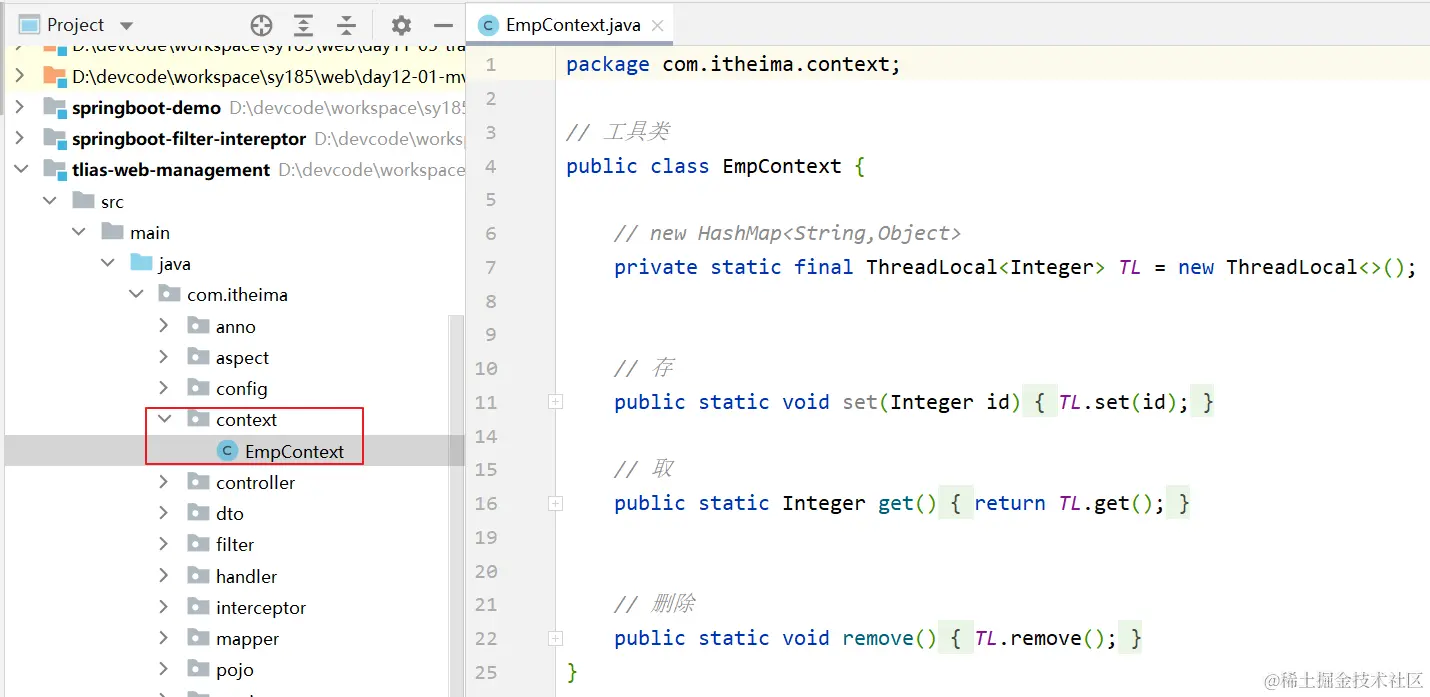
Task: Expand the filter package
Action: click(x=164, y=544)
